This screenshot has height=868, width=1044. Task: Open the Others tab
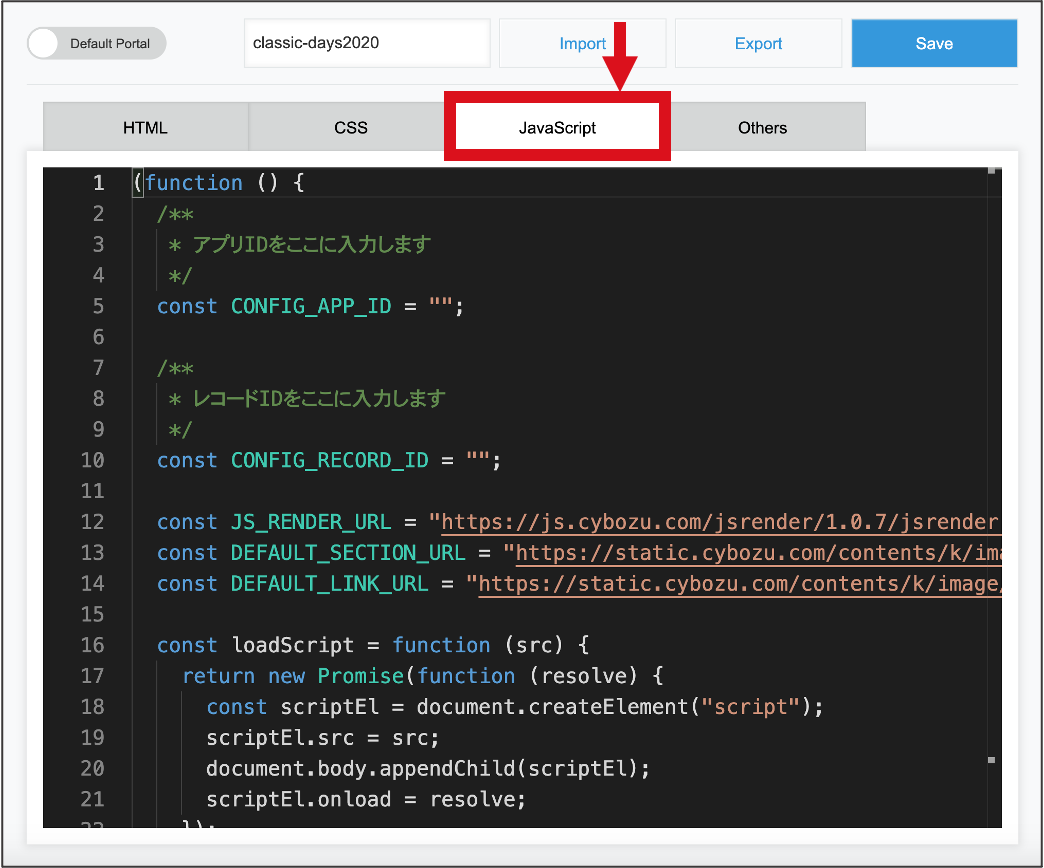(762, 127)
